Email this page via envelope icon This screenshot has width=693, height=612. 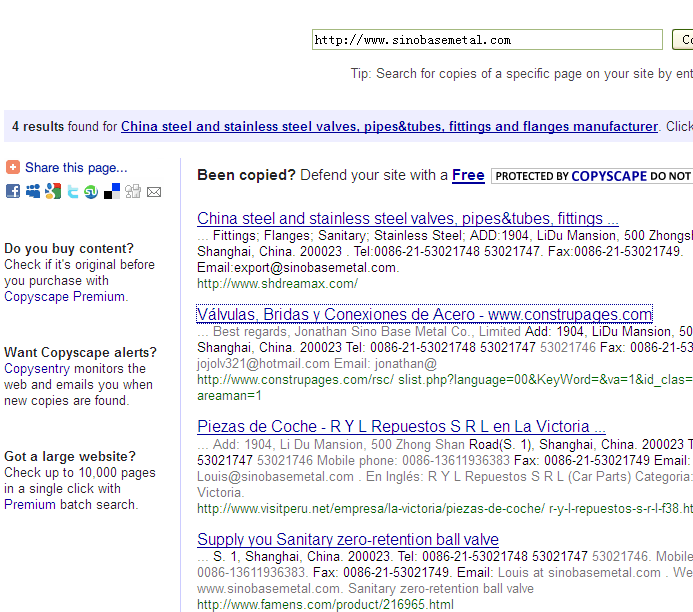154,192
